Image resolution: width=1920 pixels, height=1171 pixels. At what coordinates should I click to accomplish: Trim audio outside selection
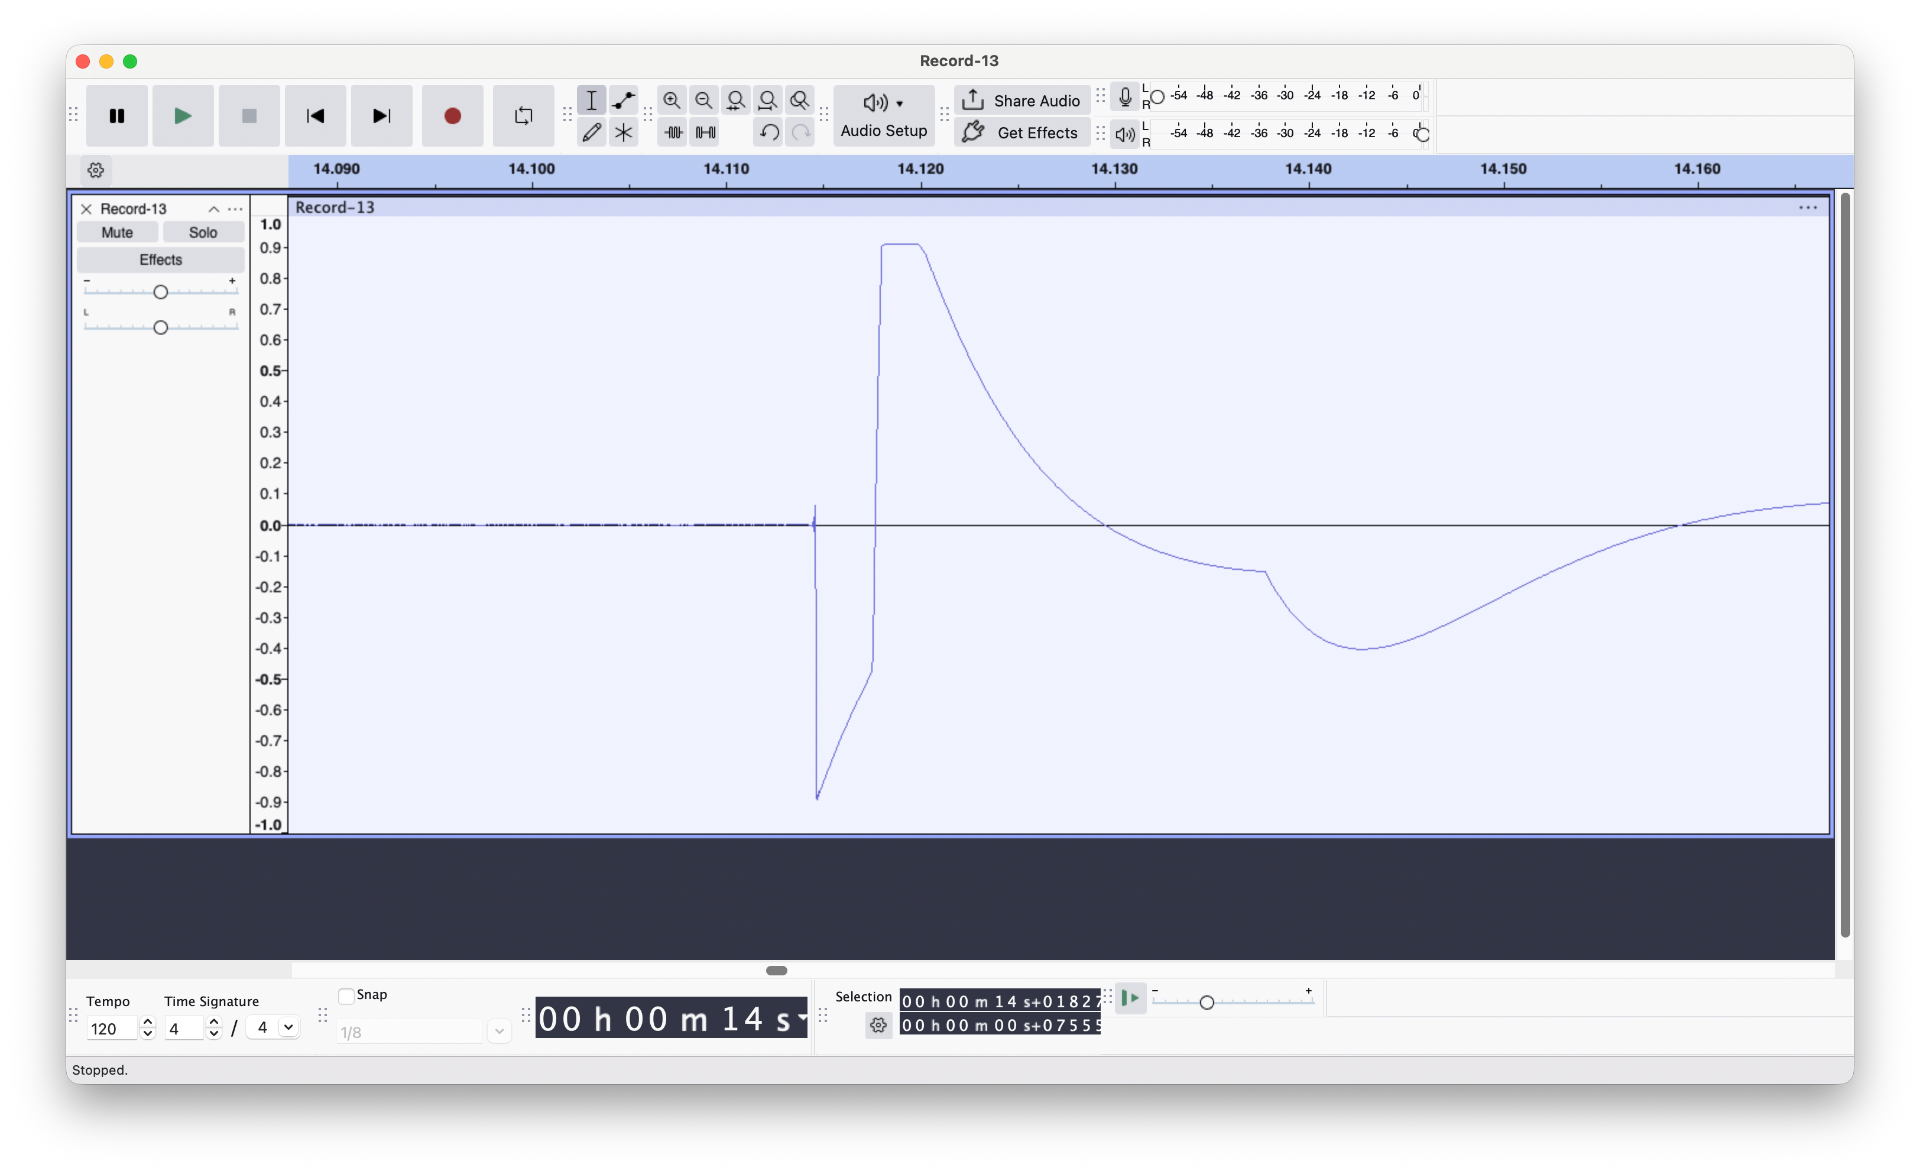(672, 131)
